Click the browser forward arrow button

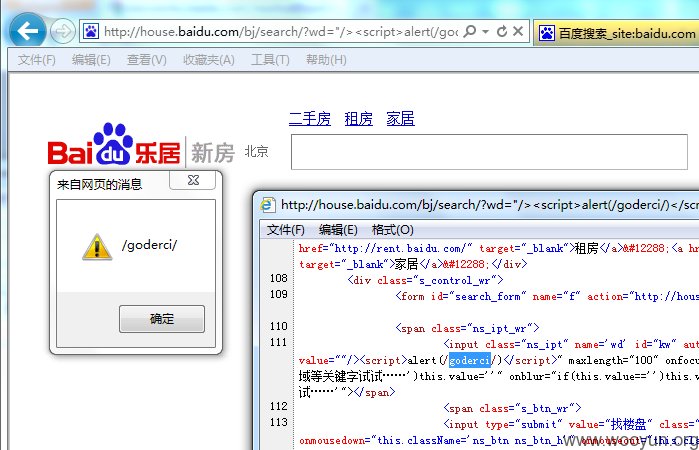[x=62, y=31]
